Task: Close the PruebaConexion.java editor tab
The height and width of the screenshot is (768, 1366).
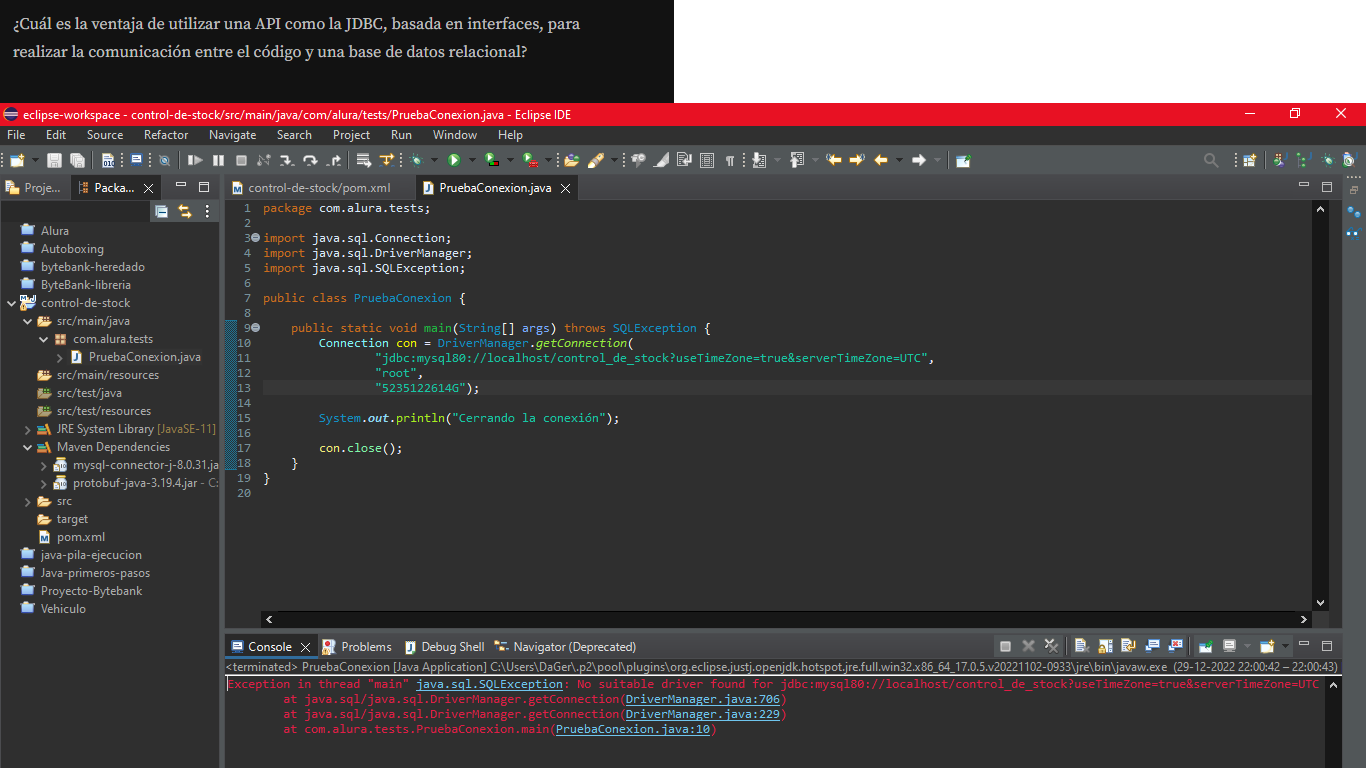Action: pos(565,188)
